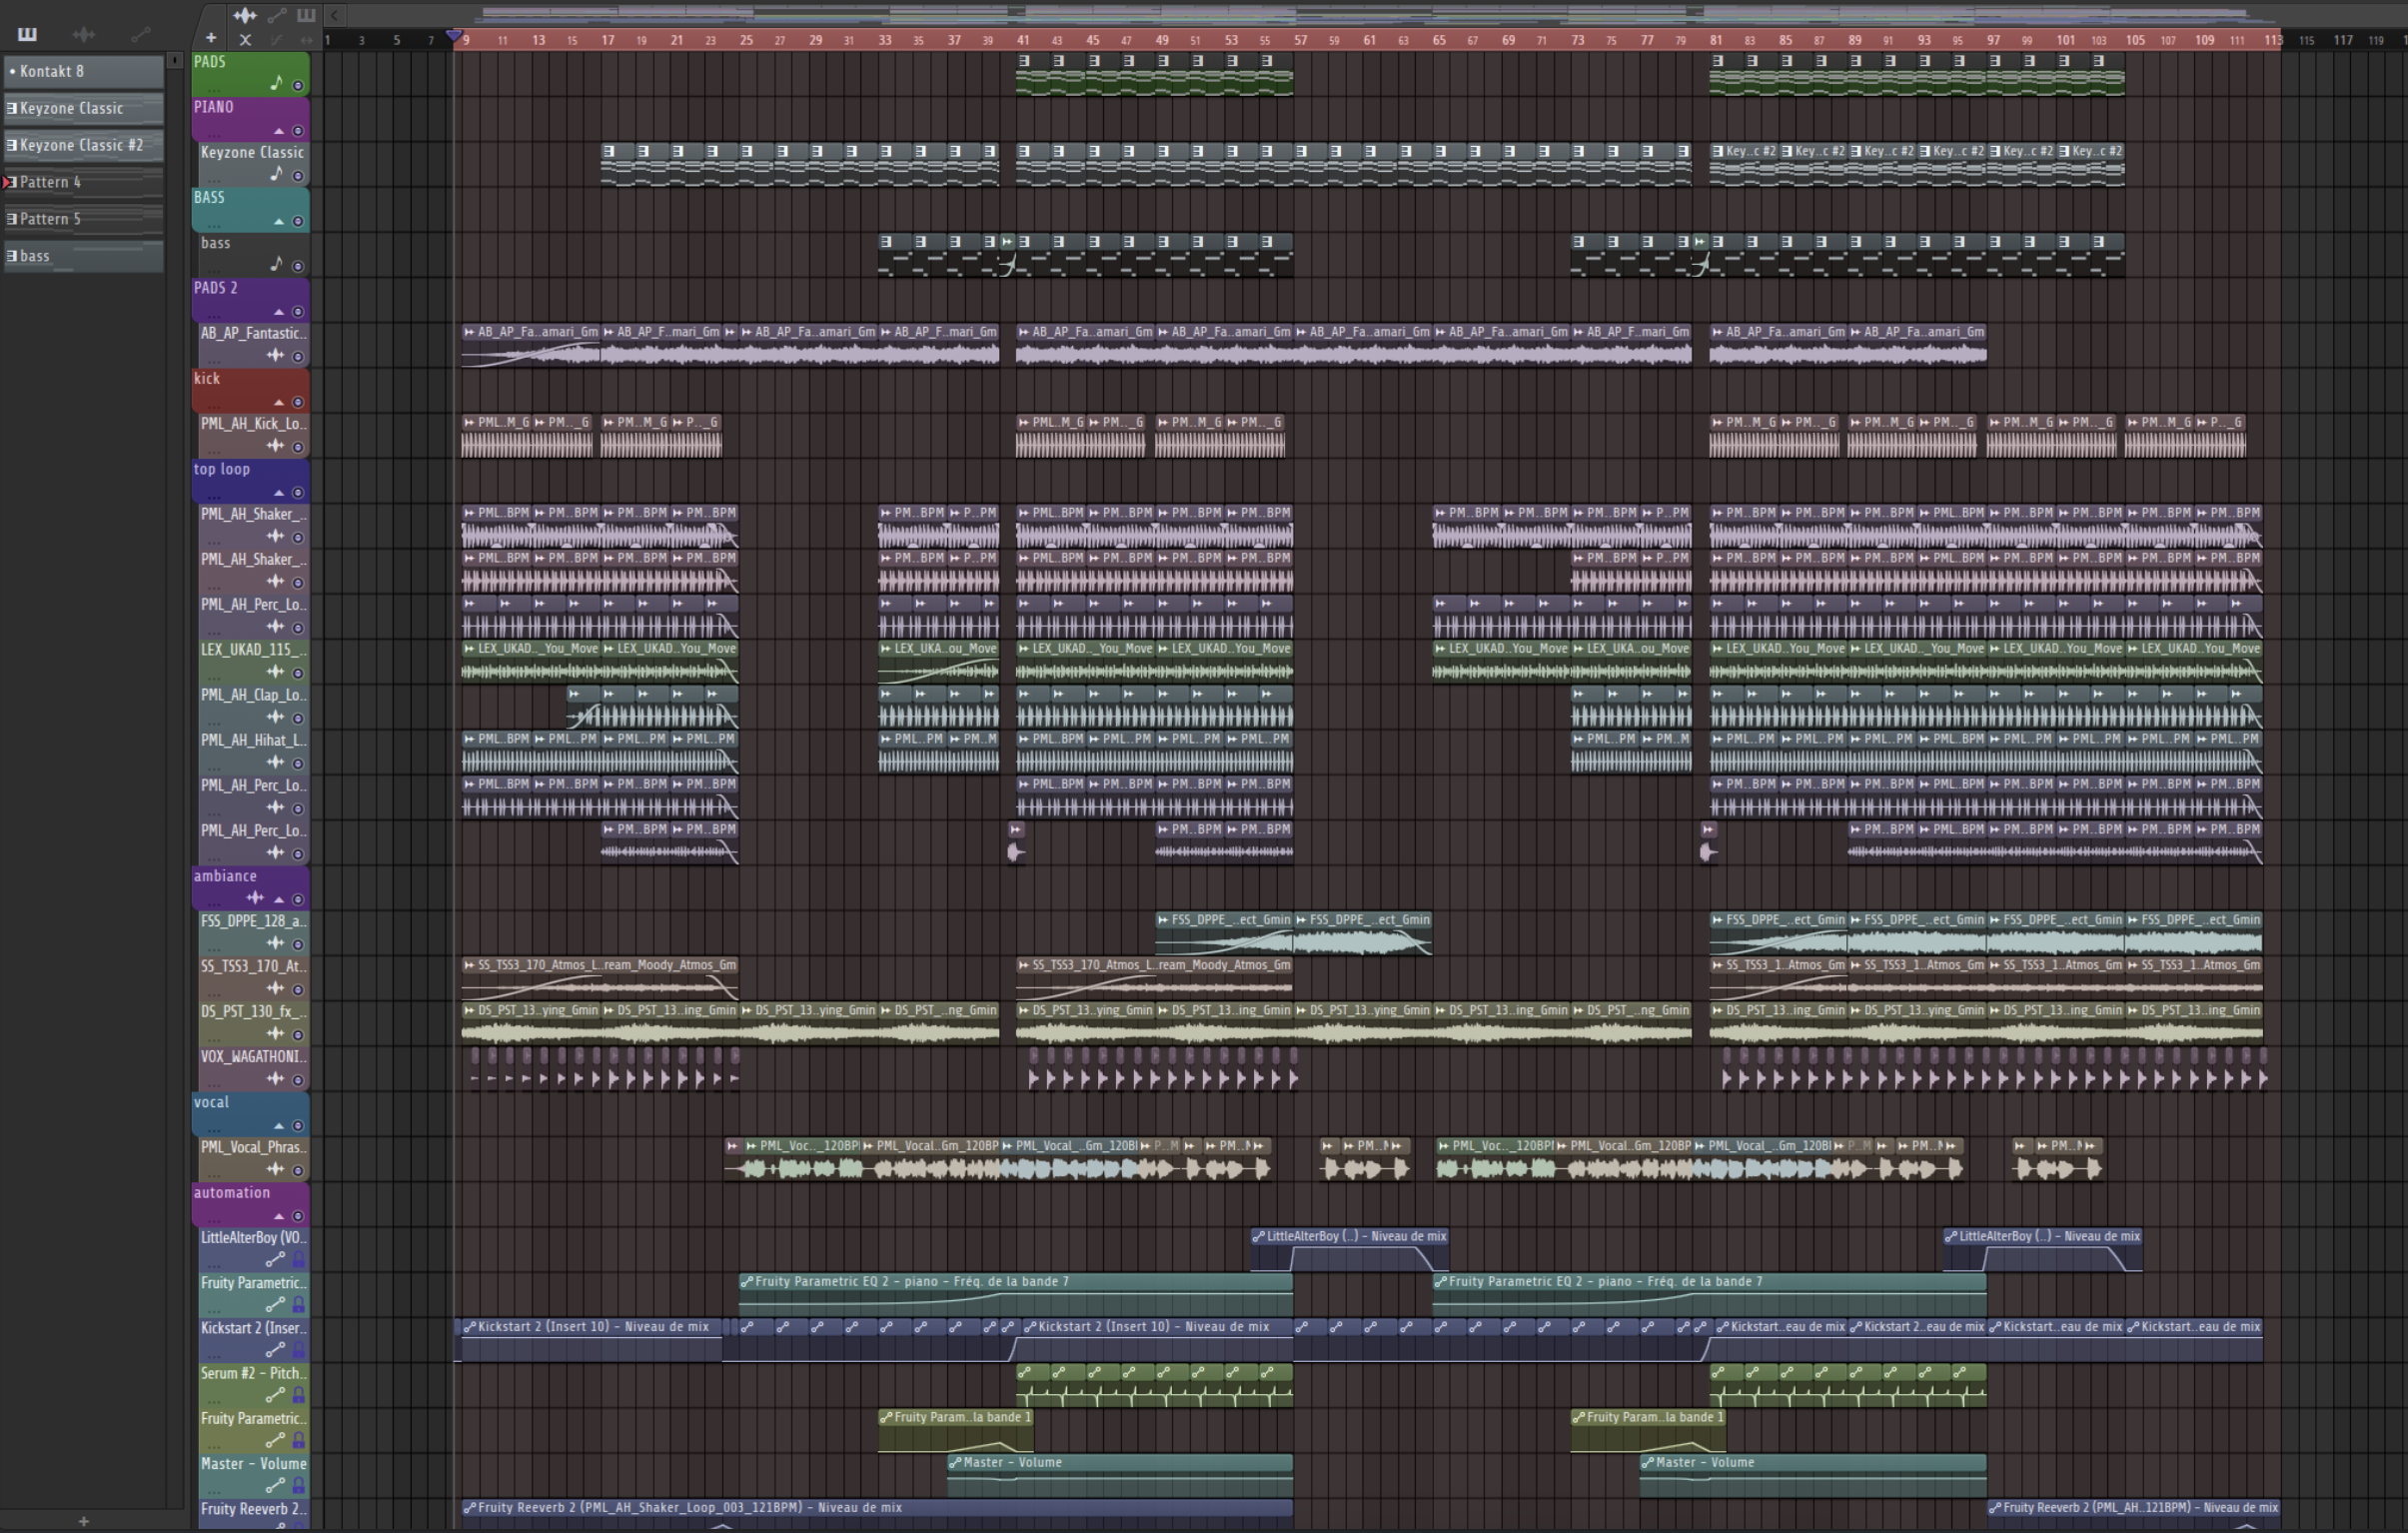Screen dimensions: 2408x1533
Task: Select the patterns filter icon in picker panel
Action: [27, 34]
